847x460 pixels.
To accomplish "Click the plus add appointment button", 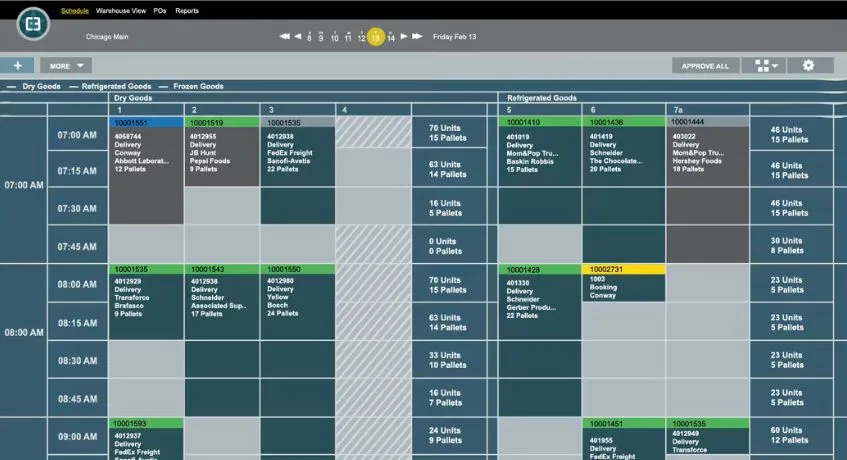I will (17, 66).
